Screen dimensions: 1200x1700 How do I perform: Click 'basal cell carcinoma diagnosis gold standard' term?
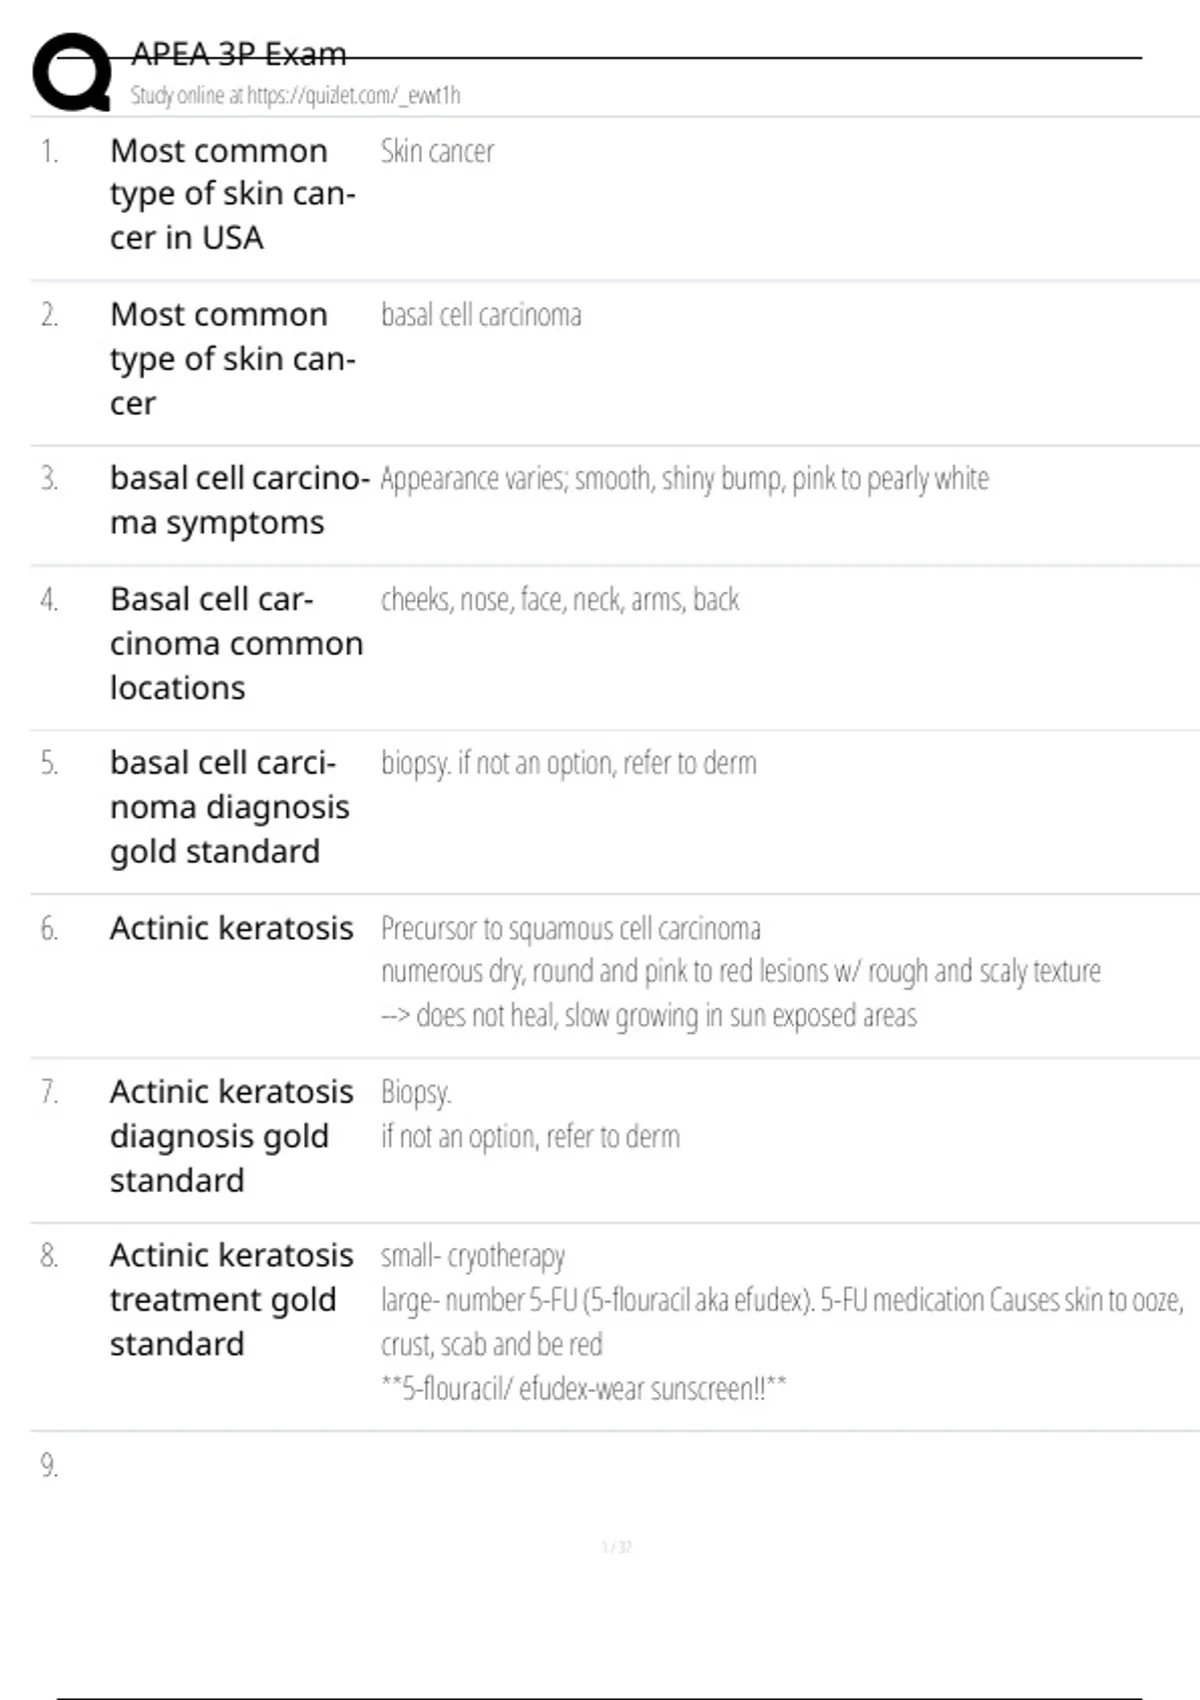click(x=229, y=807)
